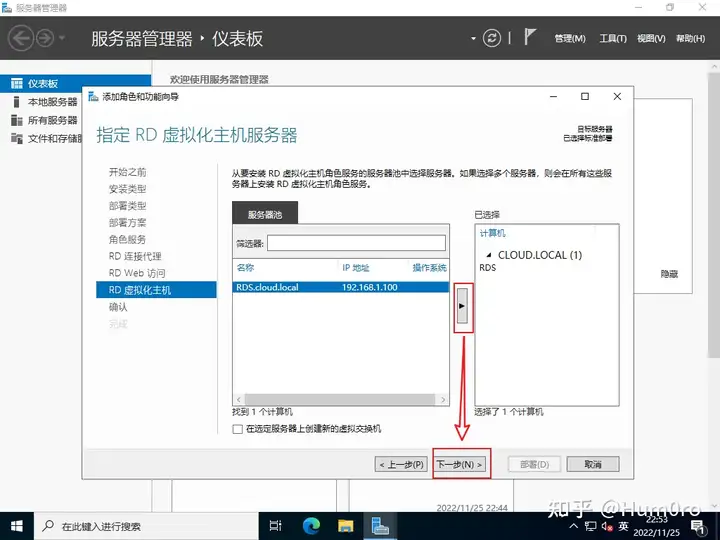
Task: Click the 上一步(P) button
Action: [x=401, y=465]
